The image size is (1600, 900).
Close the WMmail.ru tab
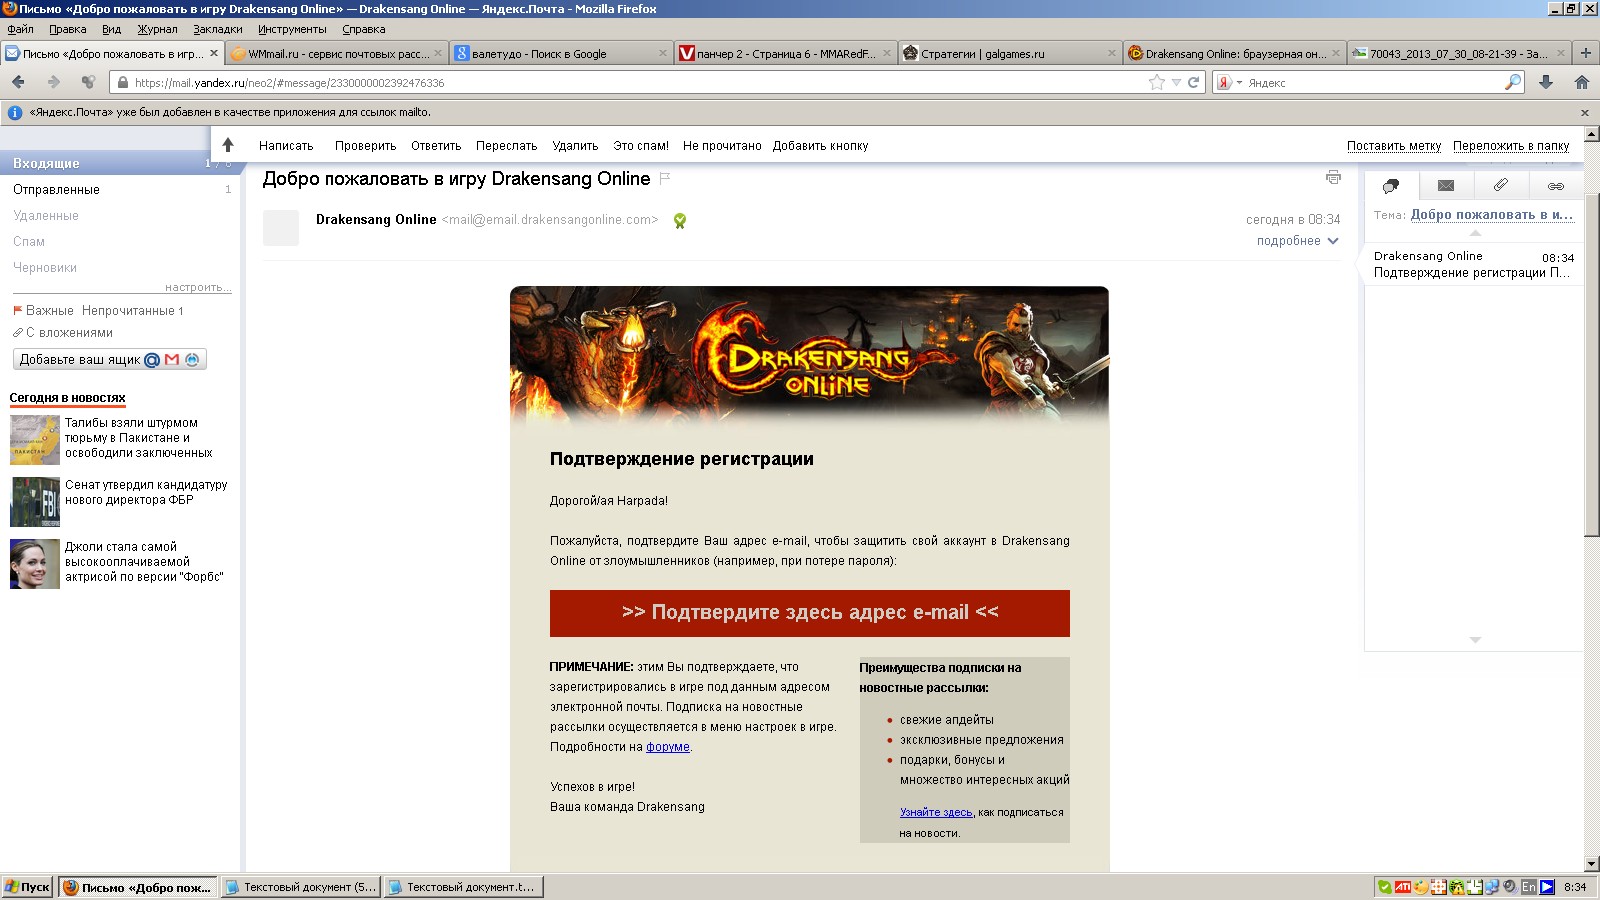(438, 53)
